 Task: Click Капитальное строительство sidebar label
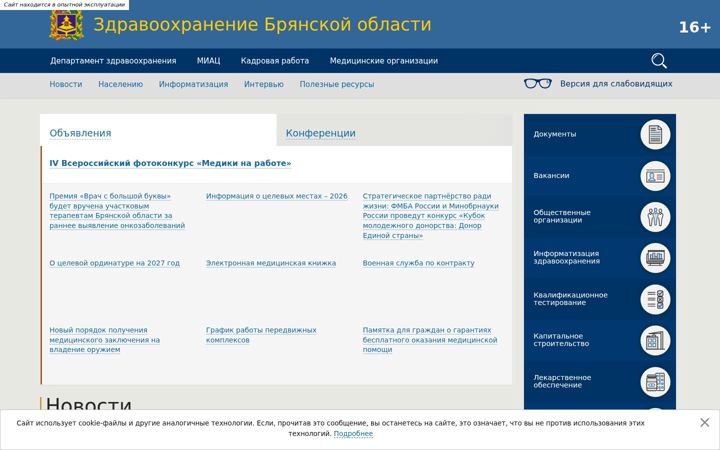pos(561,340)
